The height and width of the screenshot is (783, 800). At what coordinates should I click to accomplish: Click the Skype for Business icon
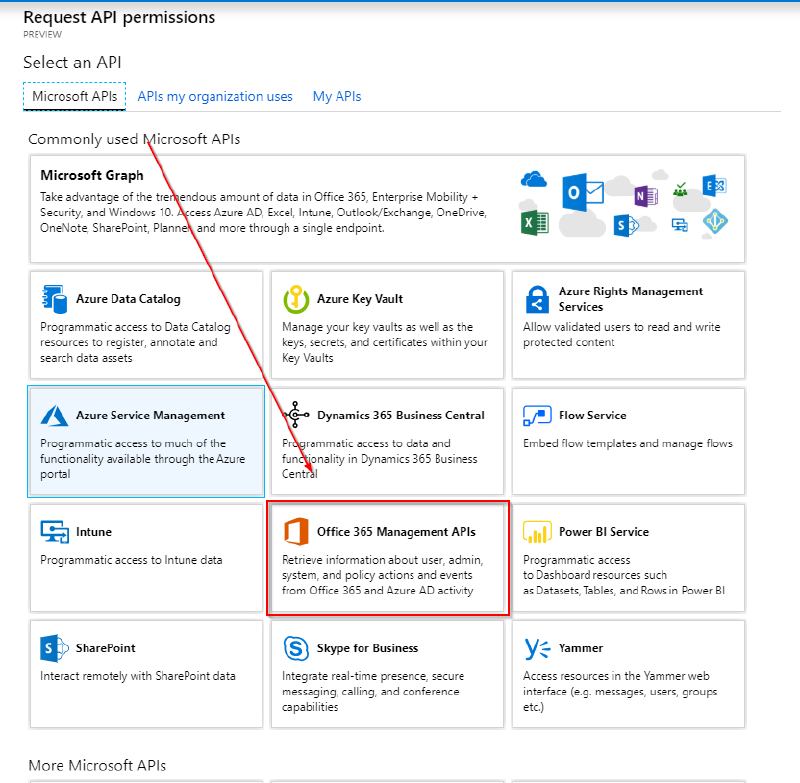(x=297, y=648)
